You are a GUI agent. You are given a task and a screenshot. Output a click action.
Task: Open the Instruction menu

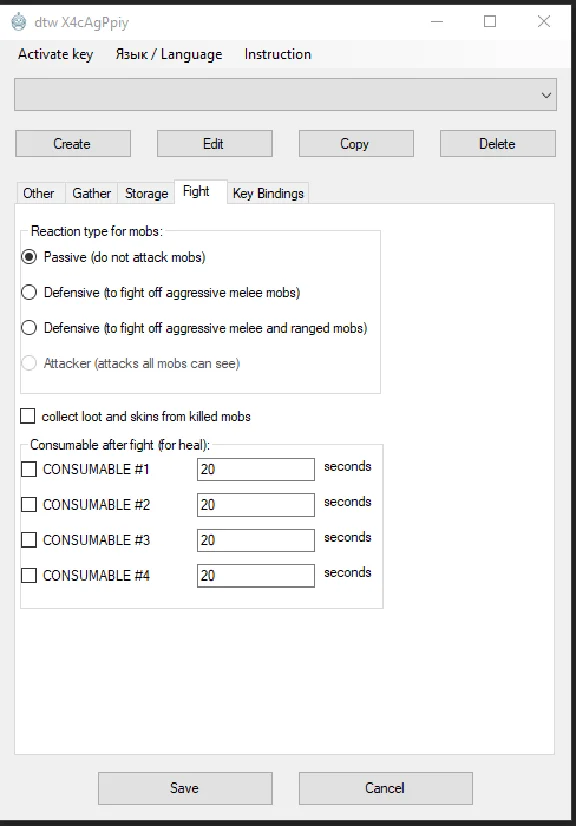(278, 54)
